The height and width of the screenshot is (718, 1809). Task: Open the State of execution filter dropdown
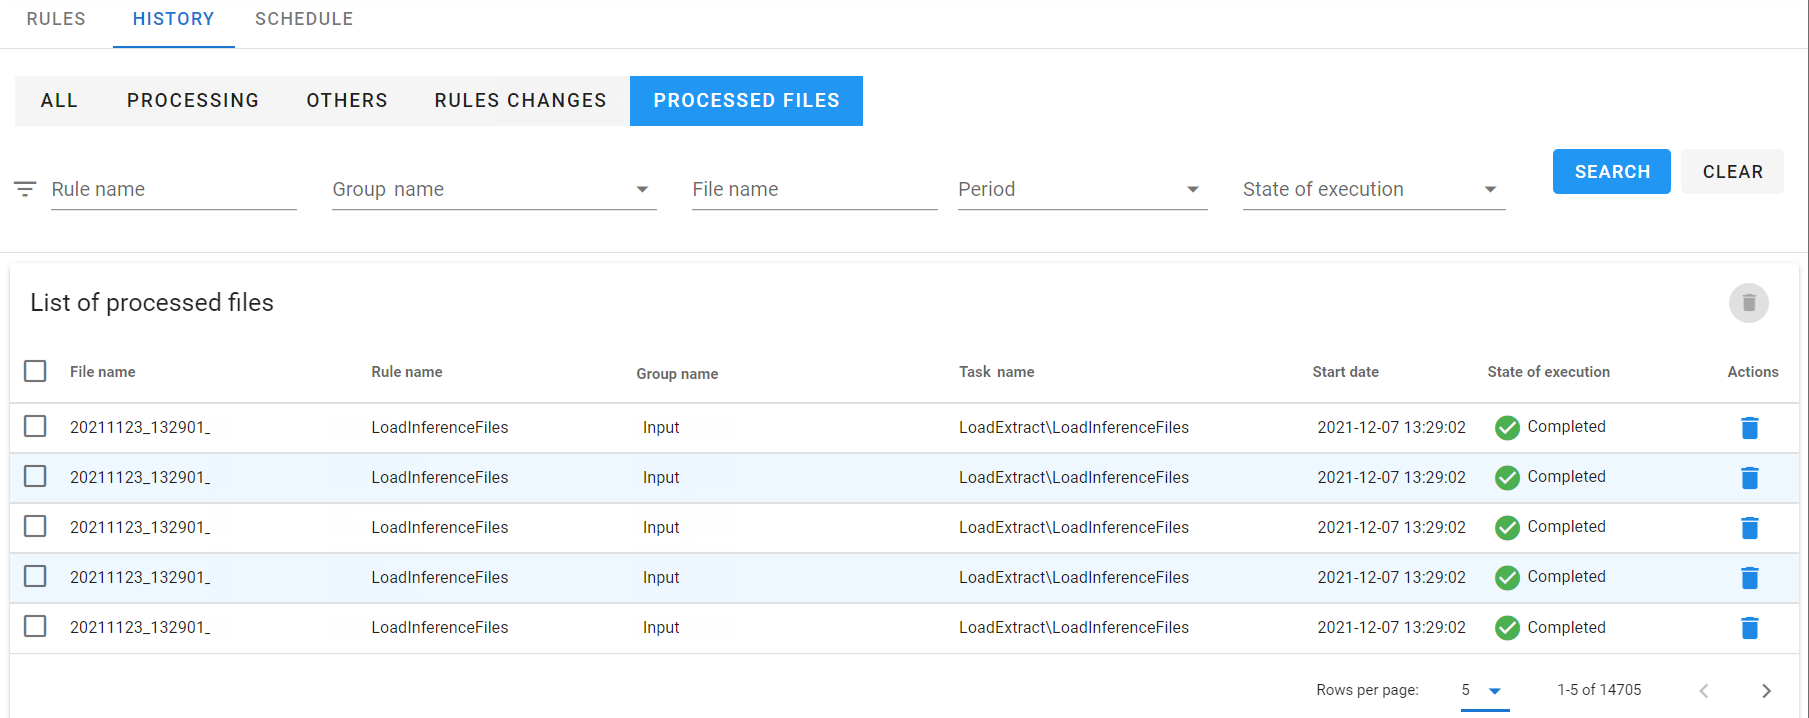pyautogui.click(x=1374, y=189)
